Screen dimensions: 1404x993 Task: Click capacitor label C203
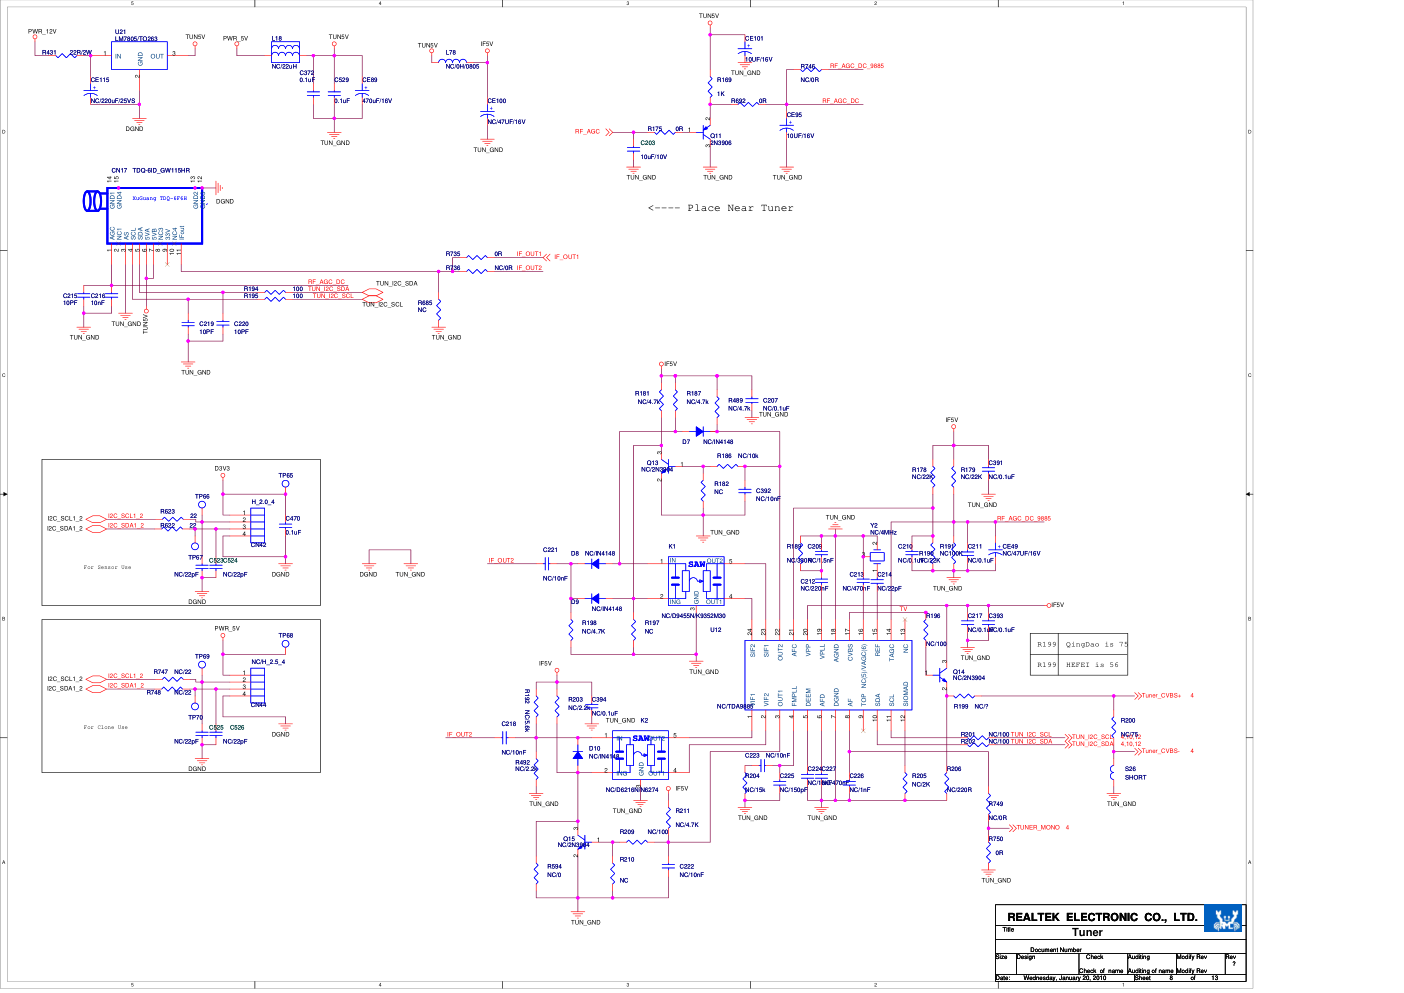[x=648, y=143]
